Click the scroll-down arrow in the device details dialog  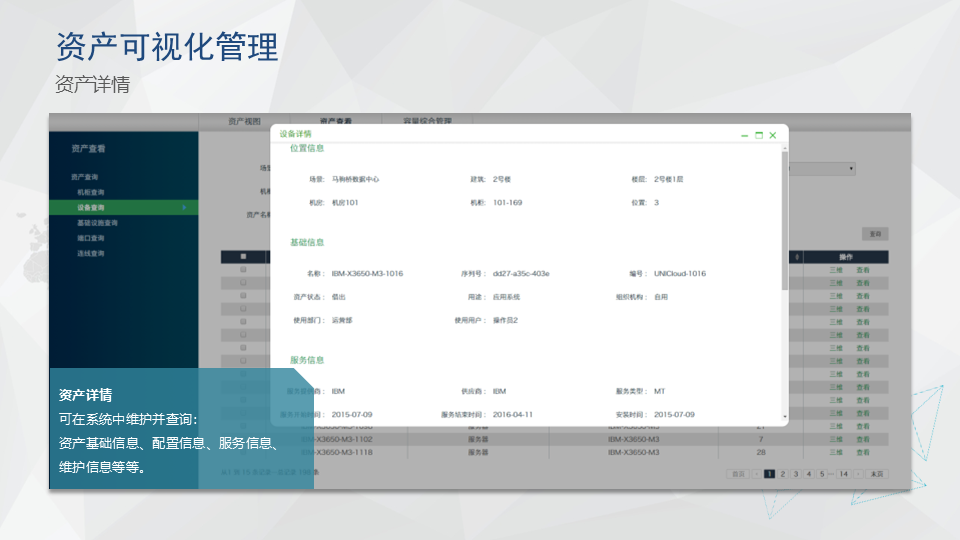click(785, 417)
